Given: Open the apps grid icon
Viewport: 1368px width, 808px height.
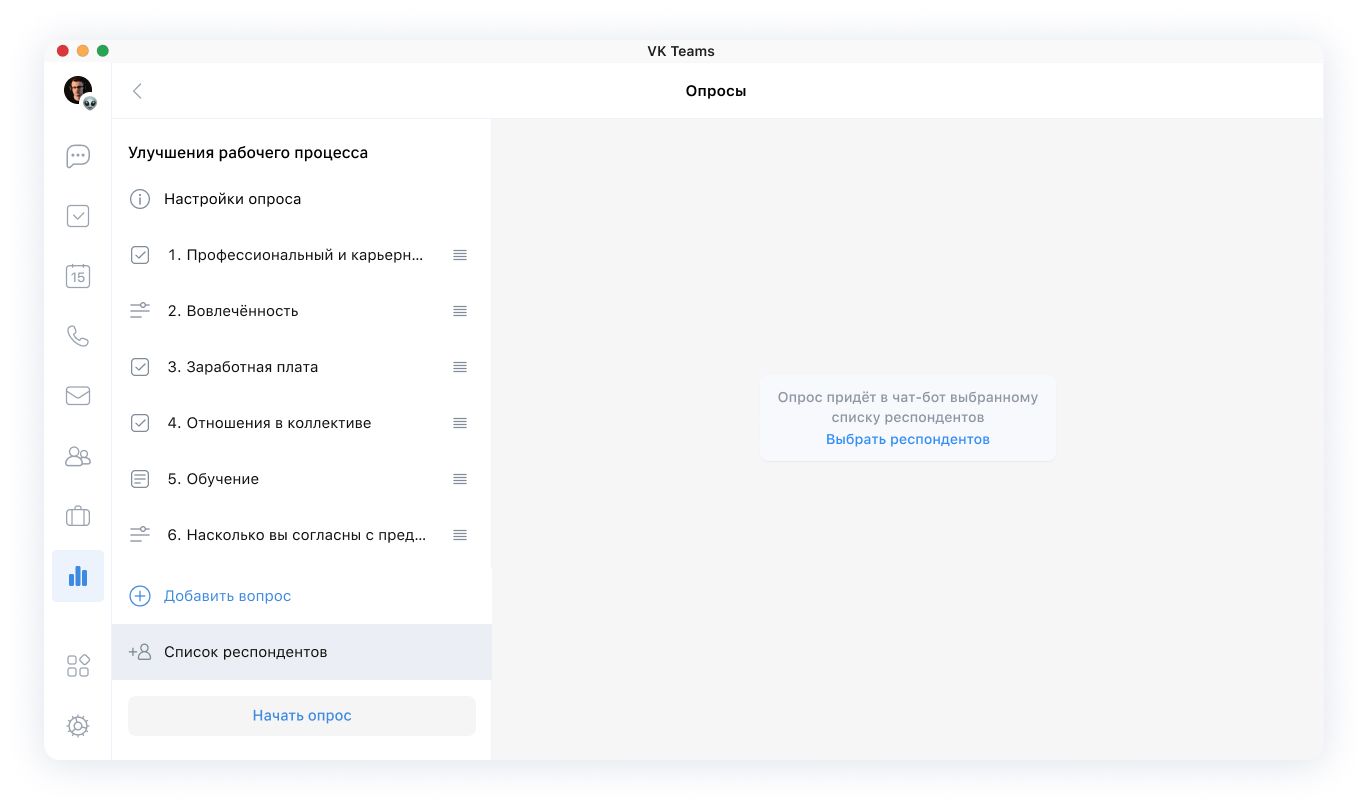Looking at the screenshot, I should point(78,666).
